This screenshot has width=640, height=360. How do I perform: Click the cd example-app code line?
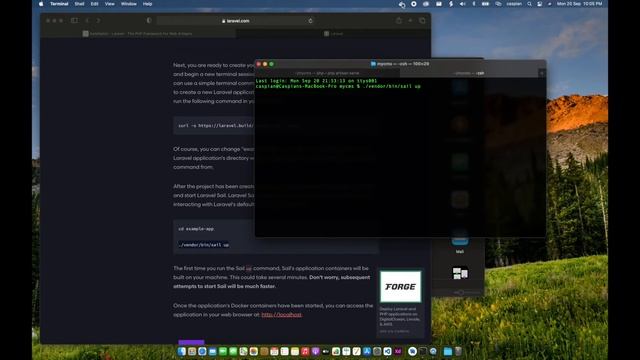(196, 229)
